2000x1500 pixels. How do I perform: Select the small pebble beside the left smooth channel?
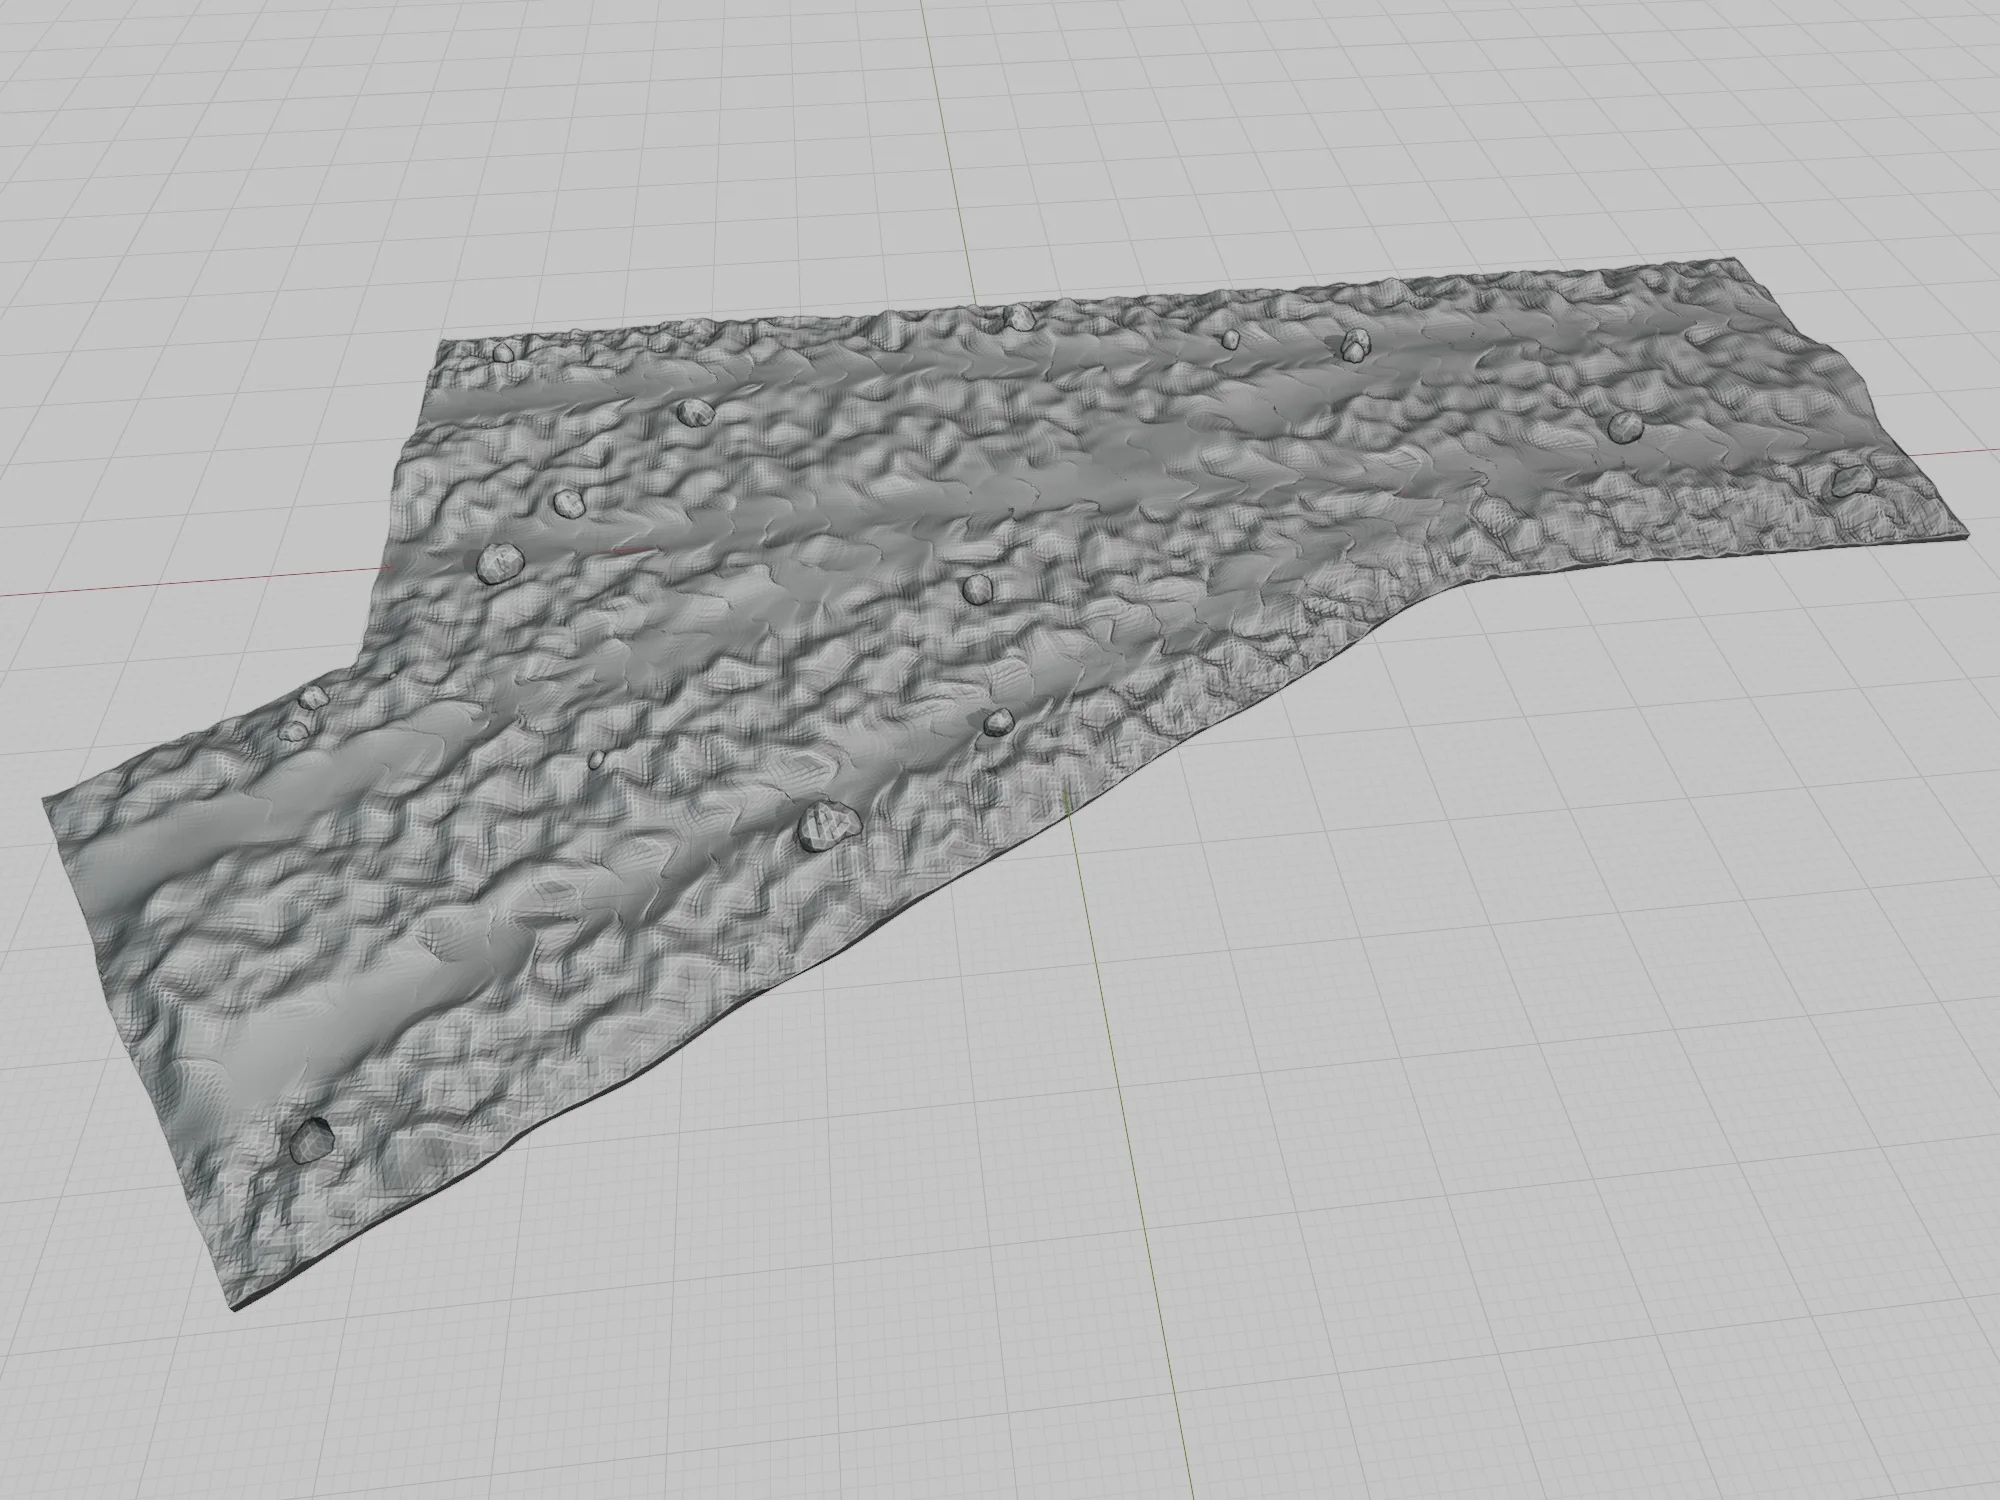pos(596,761)
